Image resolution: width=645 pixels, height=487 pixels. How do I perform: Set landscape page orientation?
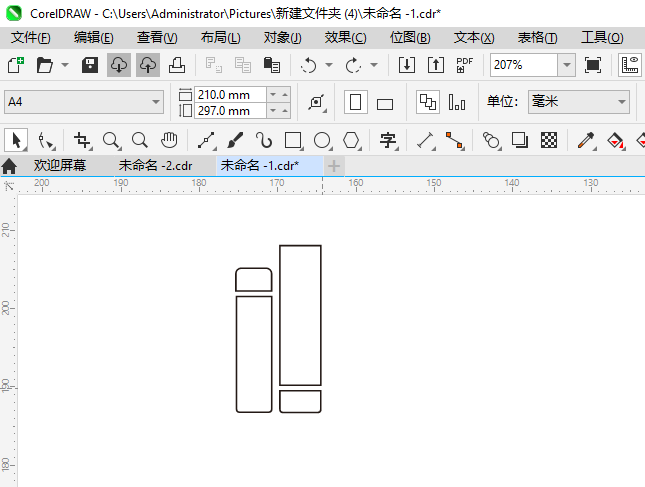[x=385, y=104]
